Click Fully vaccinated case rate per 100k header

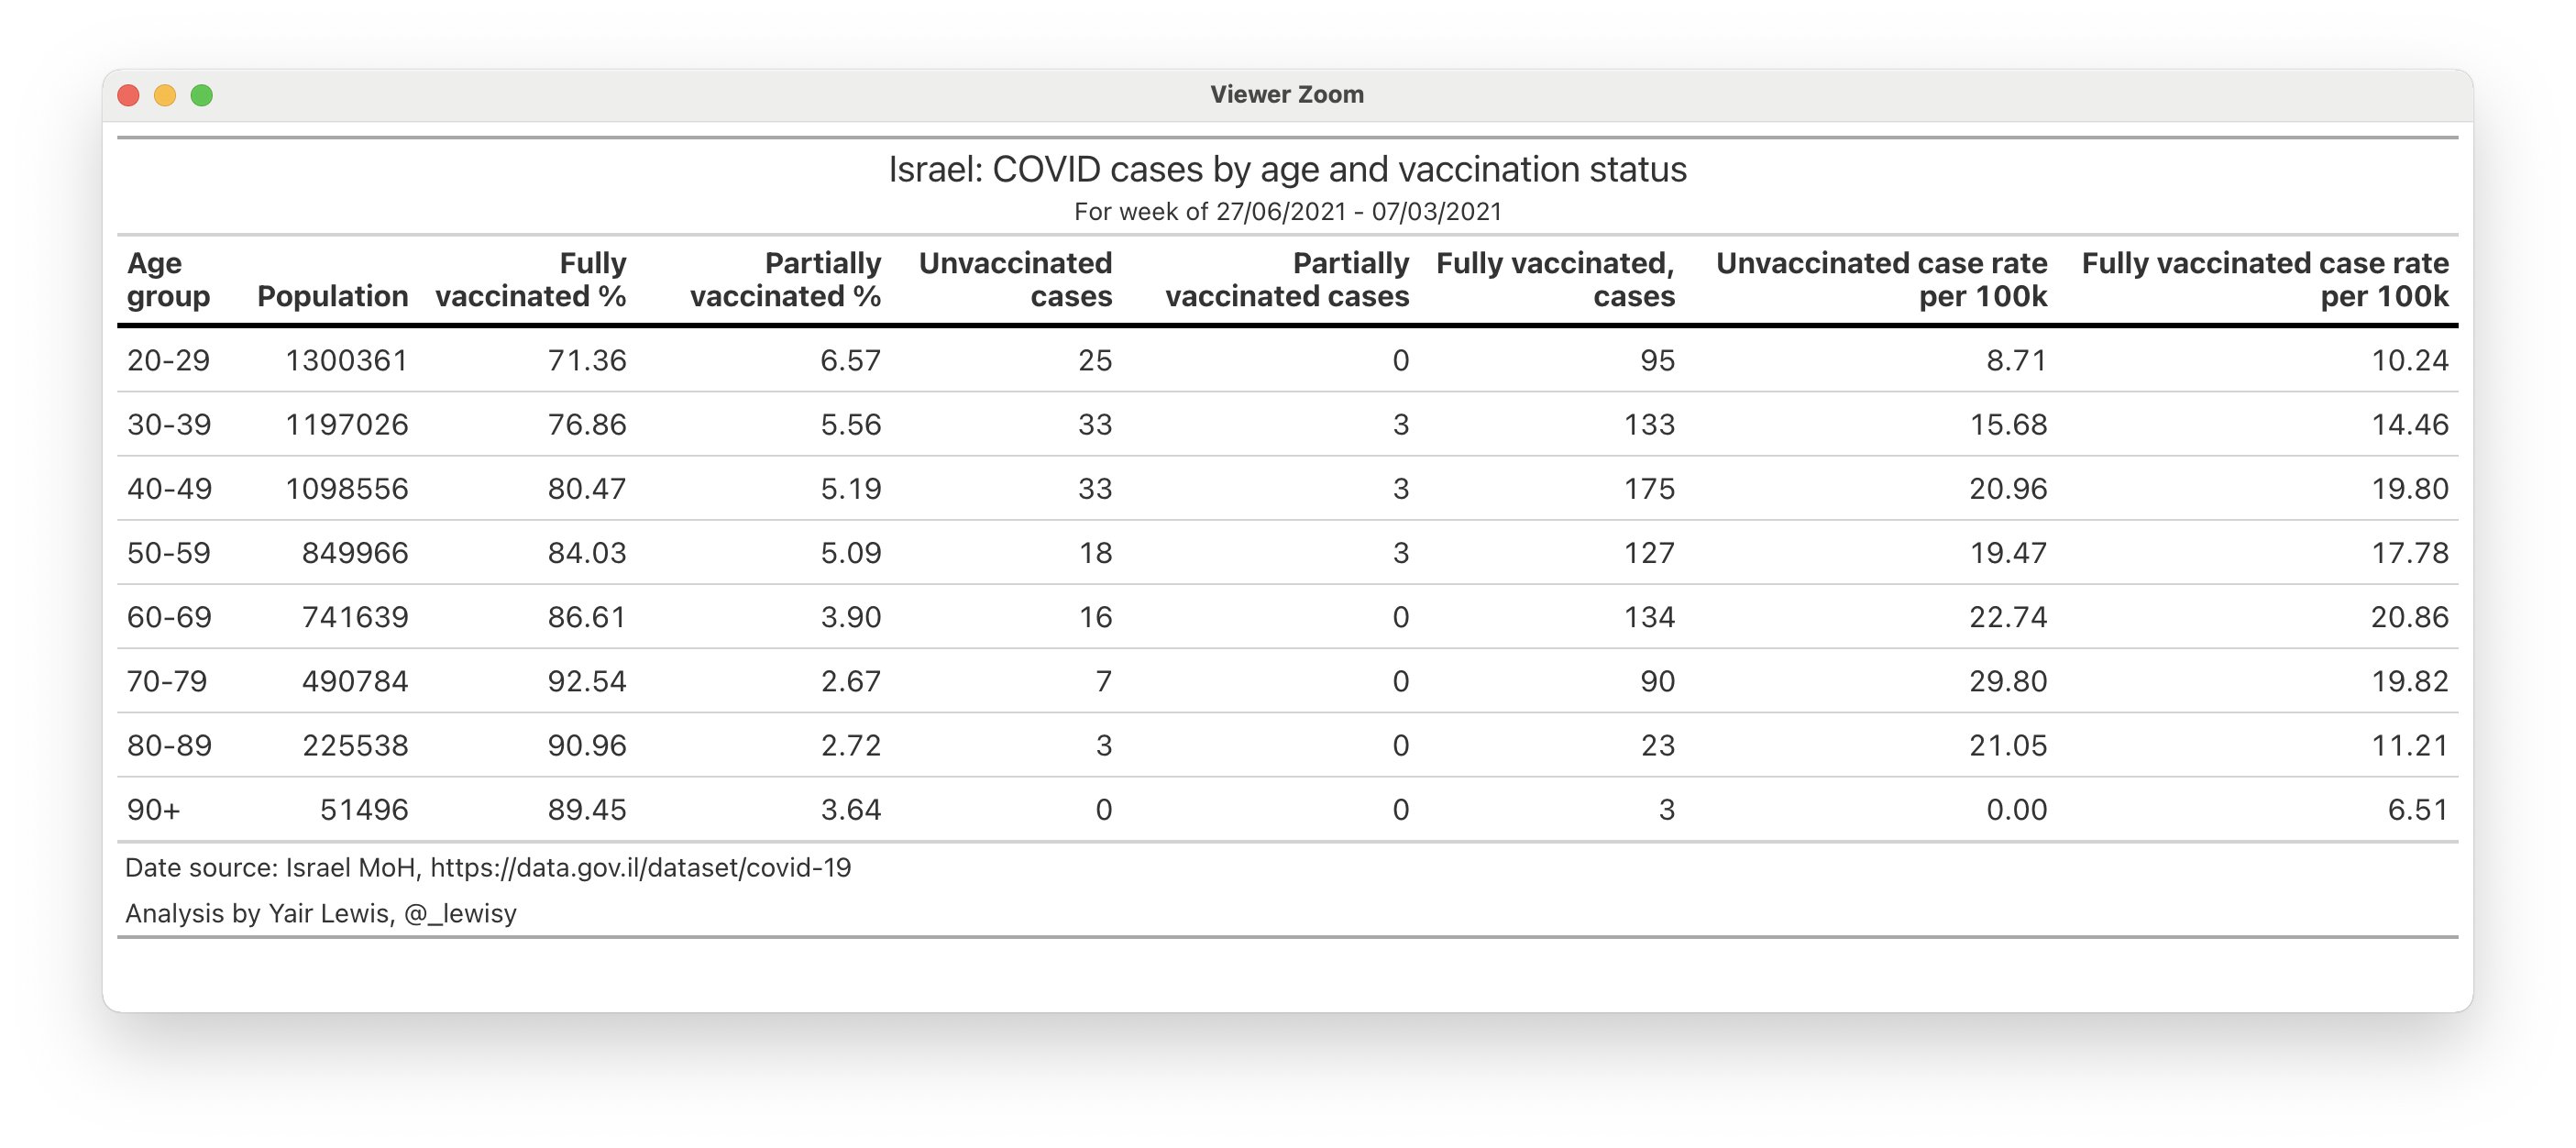coord(2265,279)
